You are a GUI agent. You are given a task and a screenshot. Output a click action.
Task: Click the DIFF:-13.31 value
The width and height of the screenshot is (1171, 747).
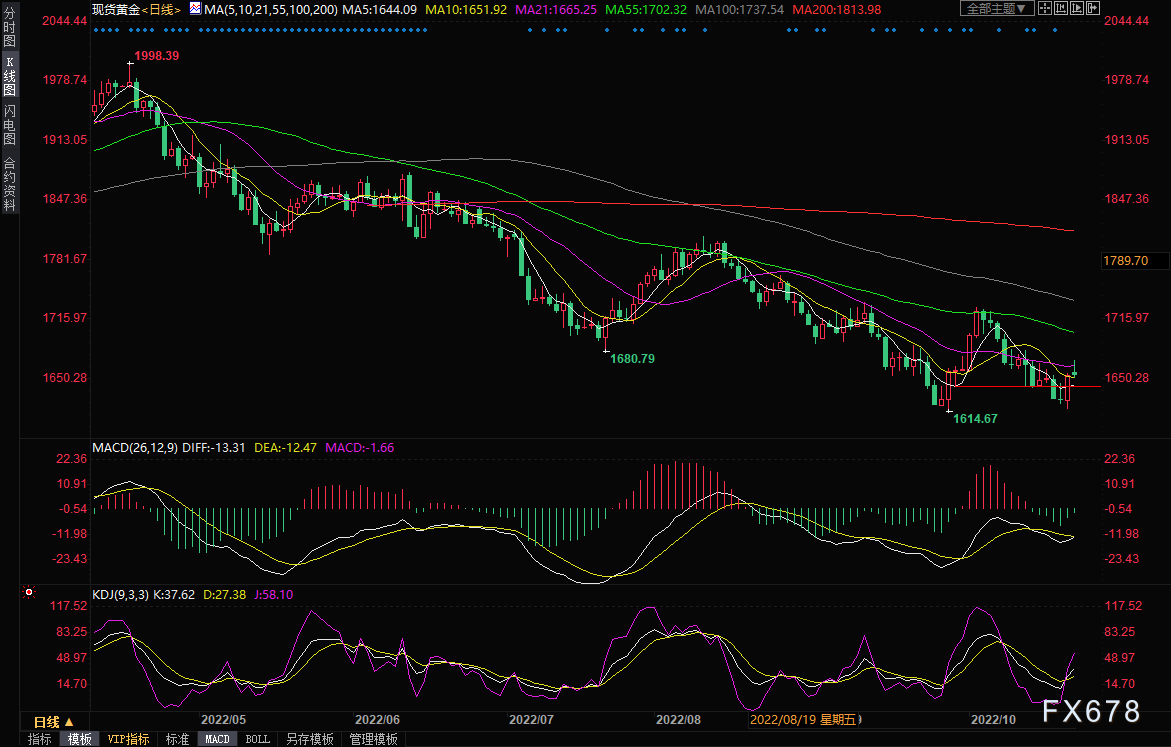tap(214, 447)
